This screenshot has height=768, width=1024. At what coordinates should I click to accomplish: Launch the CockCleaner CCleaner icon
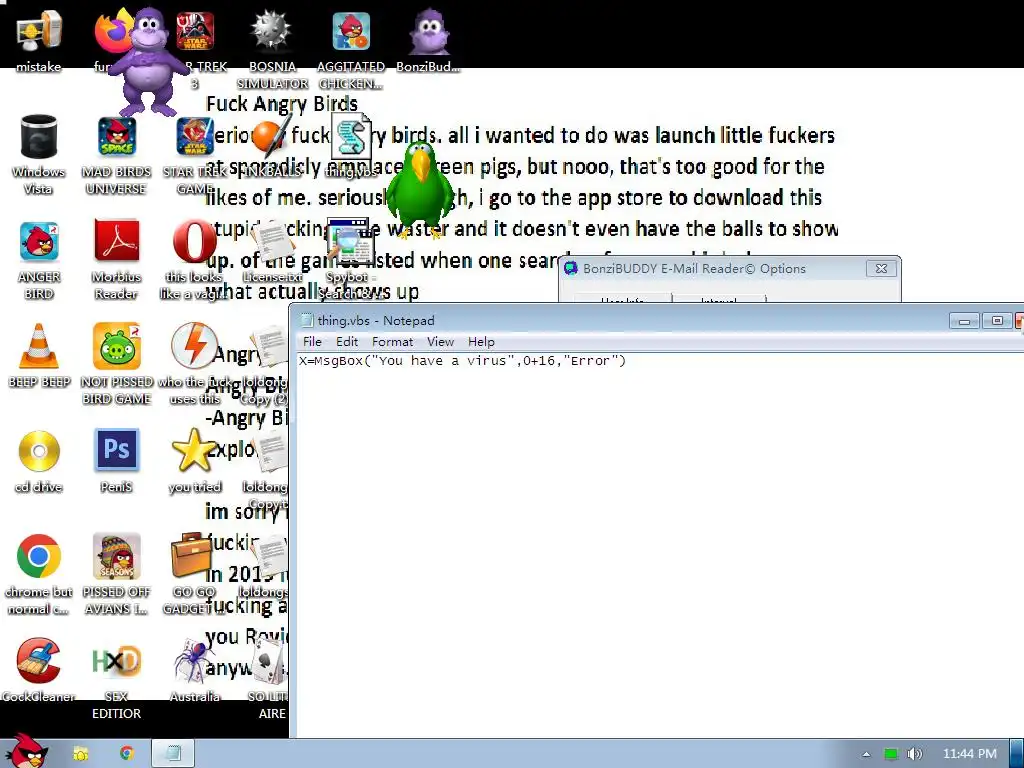(x=39, y=661)
